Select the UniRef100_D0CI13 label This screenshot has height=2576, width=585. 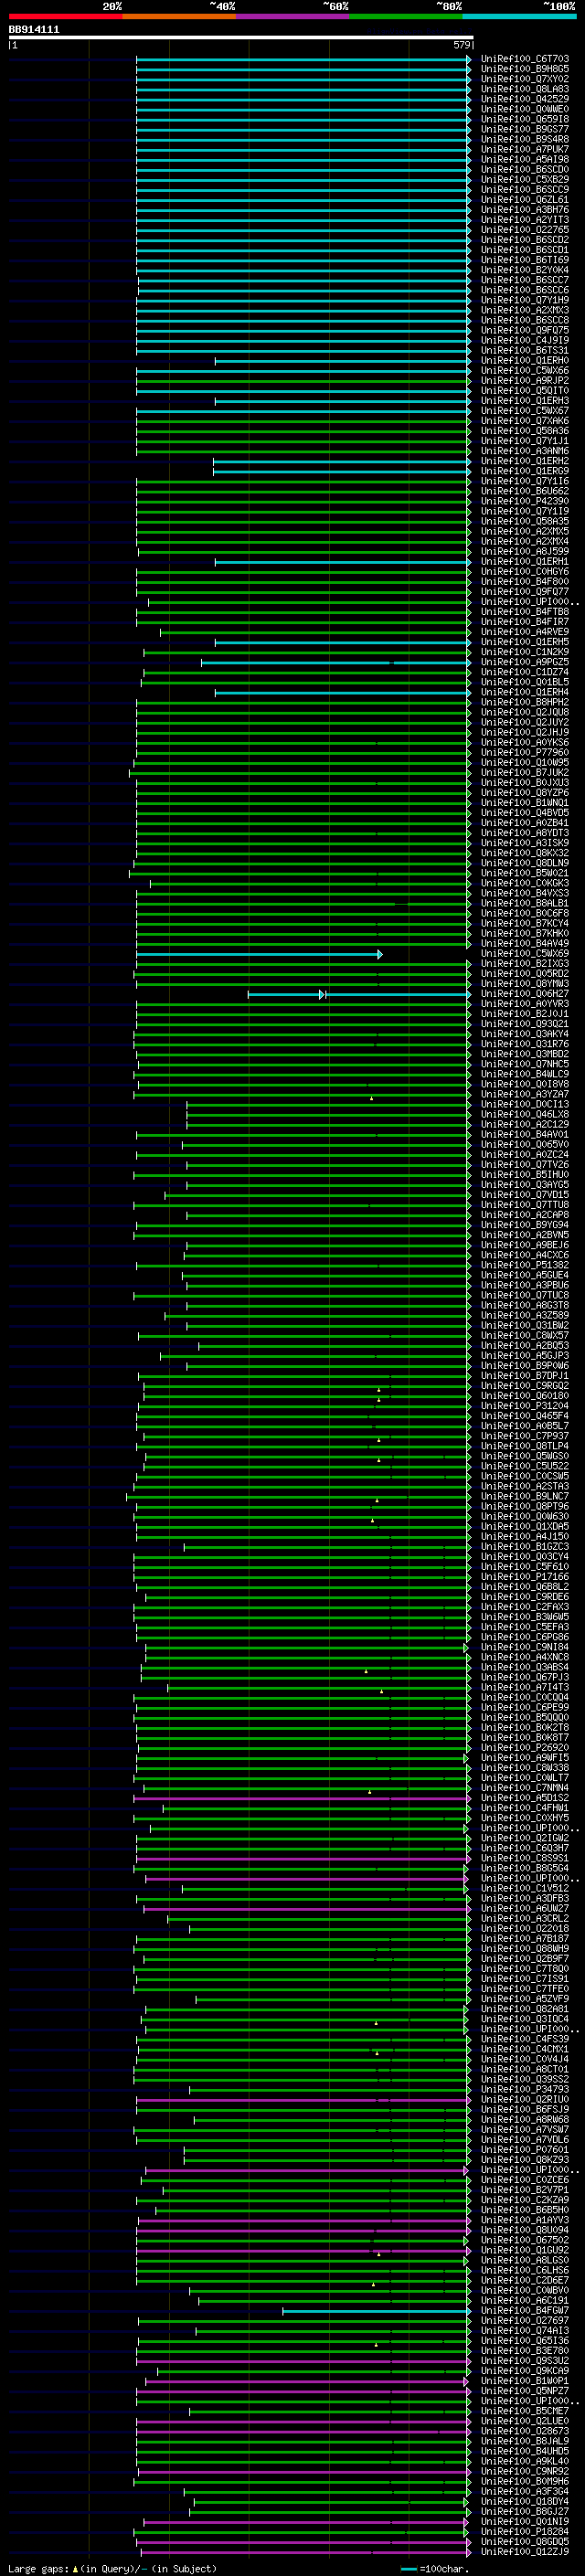(x=525, y=1104)
